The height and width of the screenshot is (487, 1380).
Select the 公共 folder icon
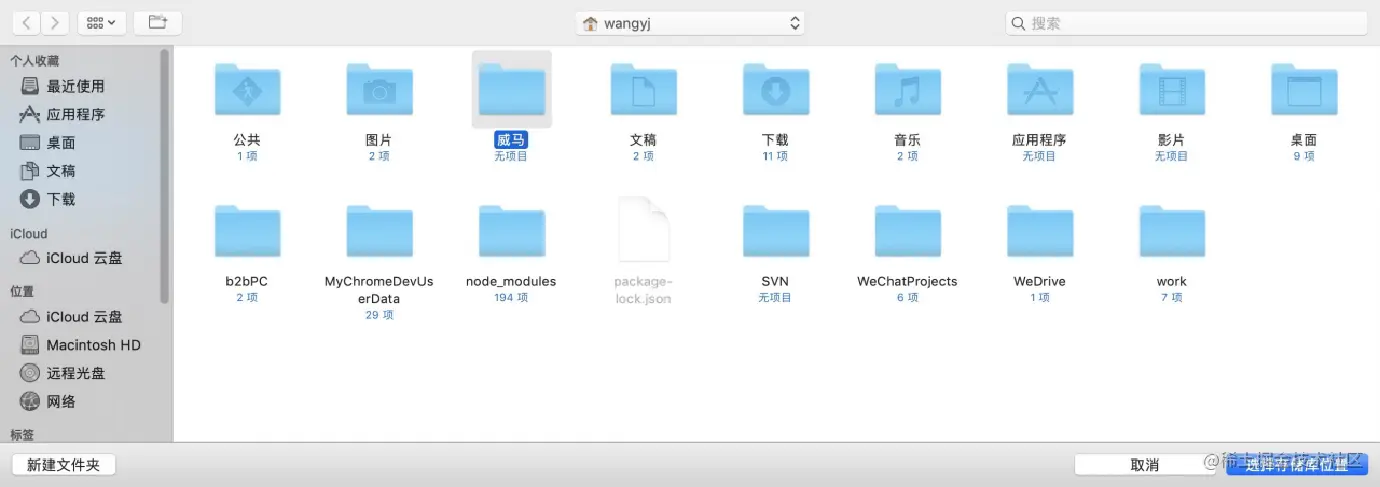(x=247, y=90)
